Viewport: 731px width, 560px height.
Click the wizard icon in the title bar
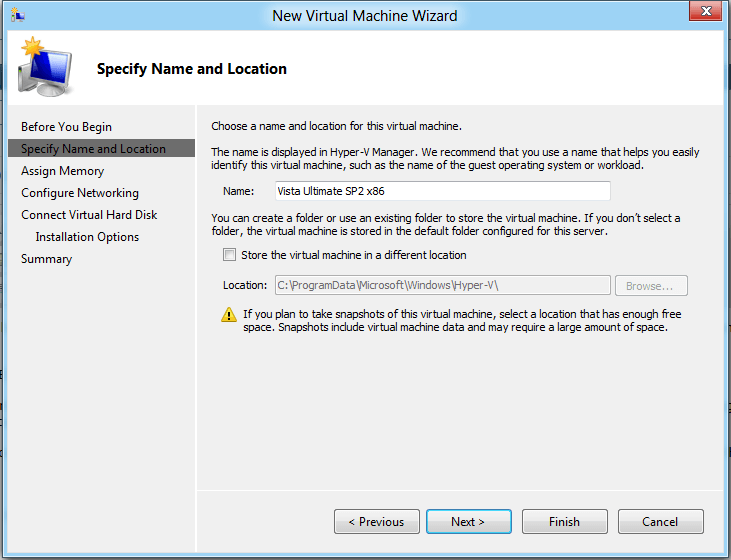tap(17, 15)
